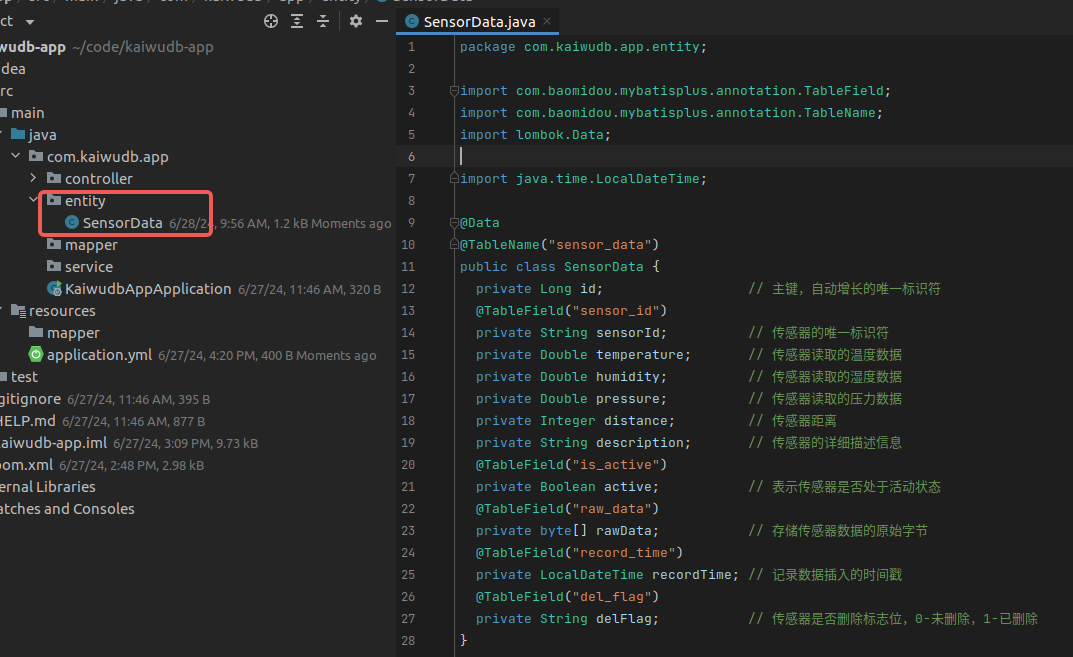Expand the controller package folder
Viewport: 1073px width, 657px height.
(34, 179)
